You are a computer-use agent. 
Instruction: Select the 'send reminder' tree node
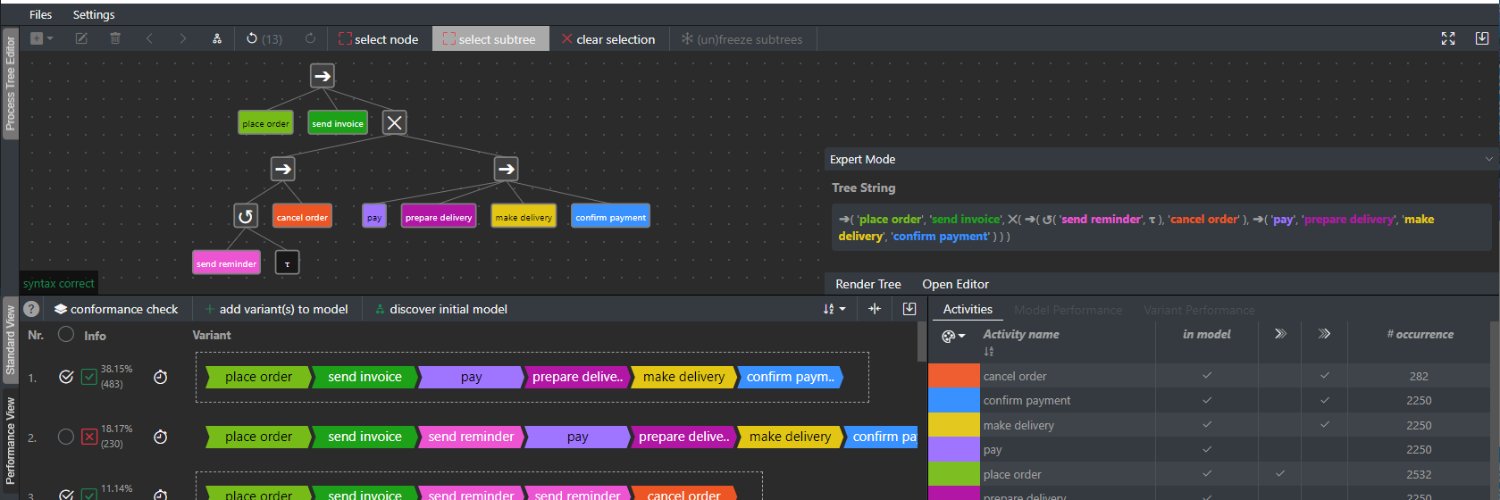point(227,264)
